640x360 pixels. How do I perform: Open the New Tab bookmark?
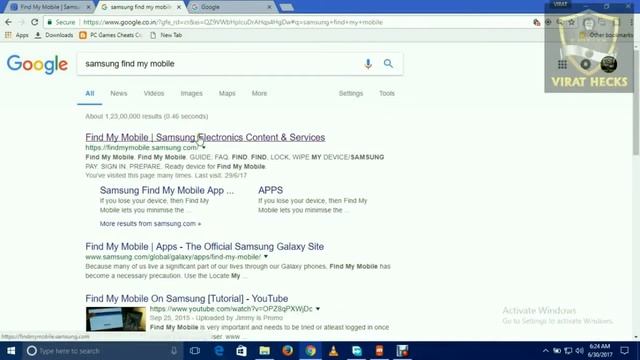pos(166,35)
